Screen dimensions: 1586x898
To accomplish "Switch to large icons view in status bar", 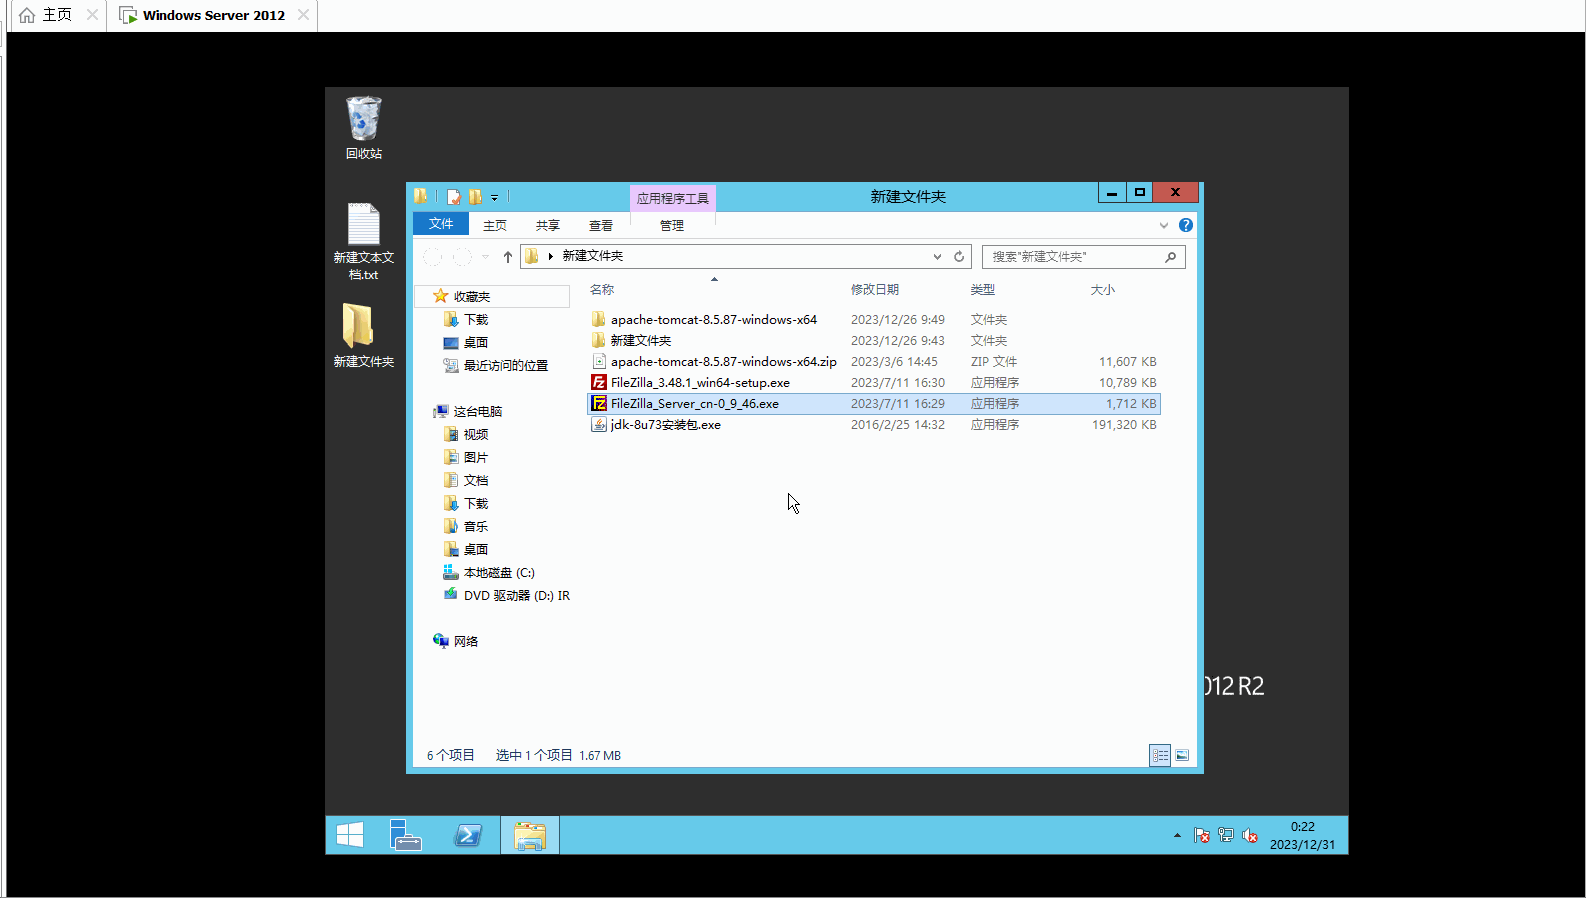I will click(1182, 755).
